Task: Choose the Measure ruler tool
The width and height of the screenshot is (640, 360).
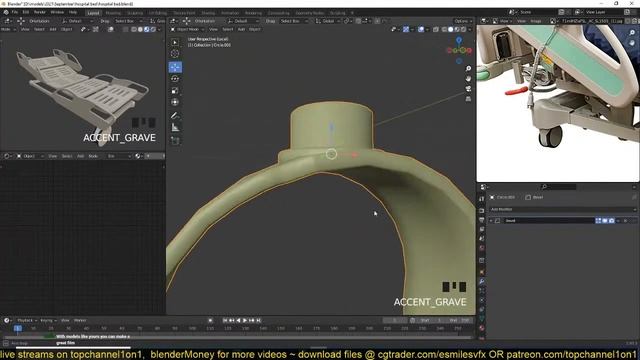Action: click(175, 128)
